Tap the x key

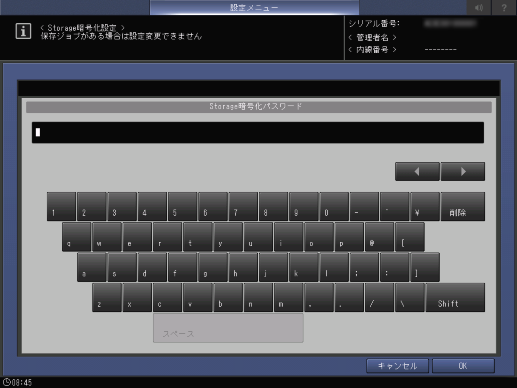(137, 298)
